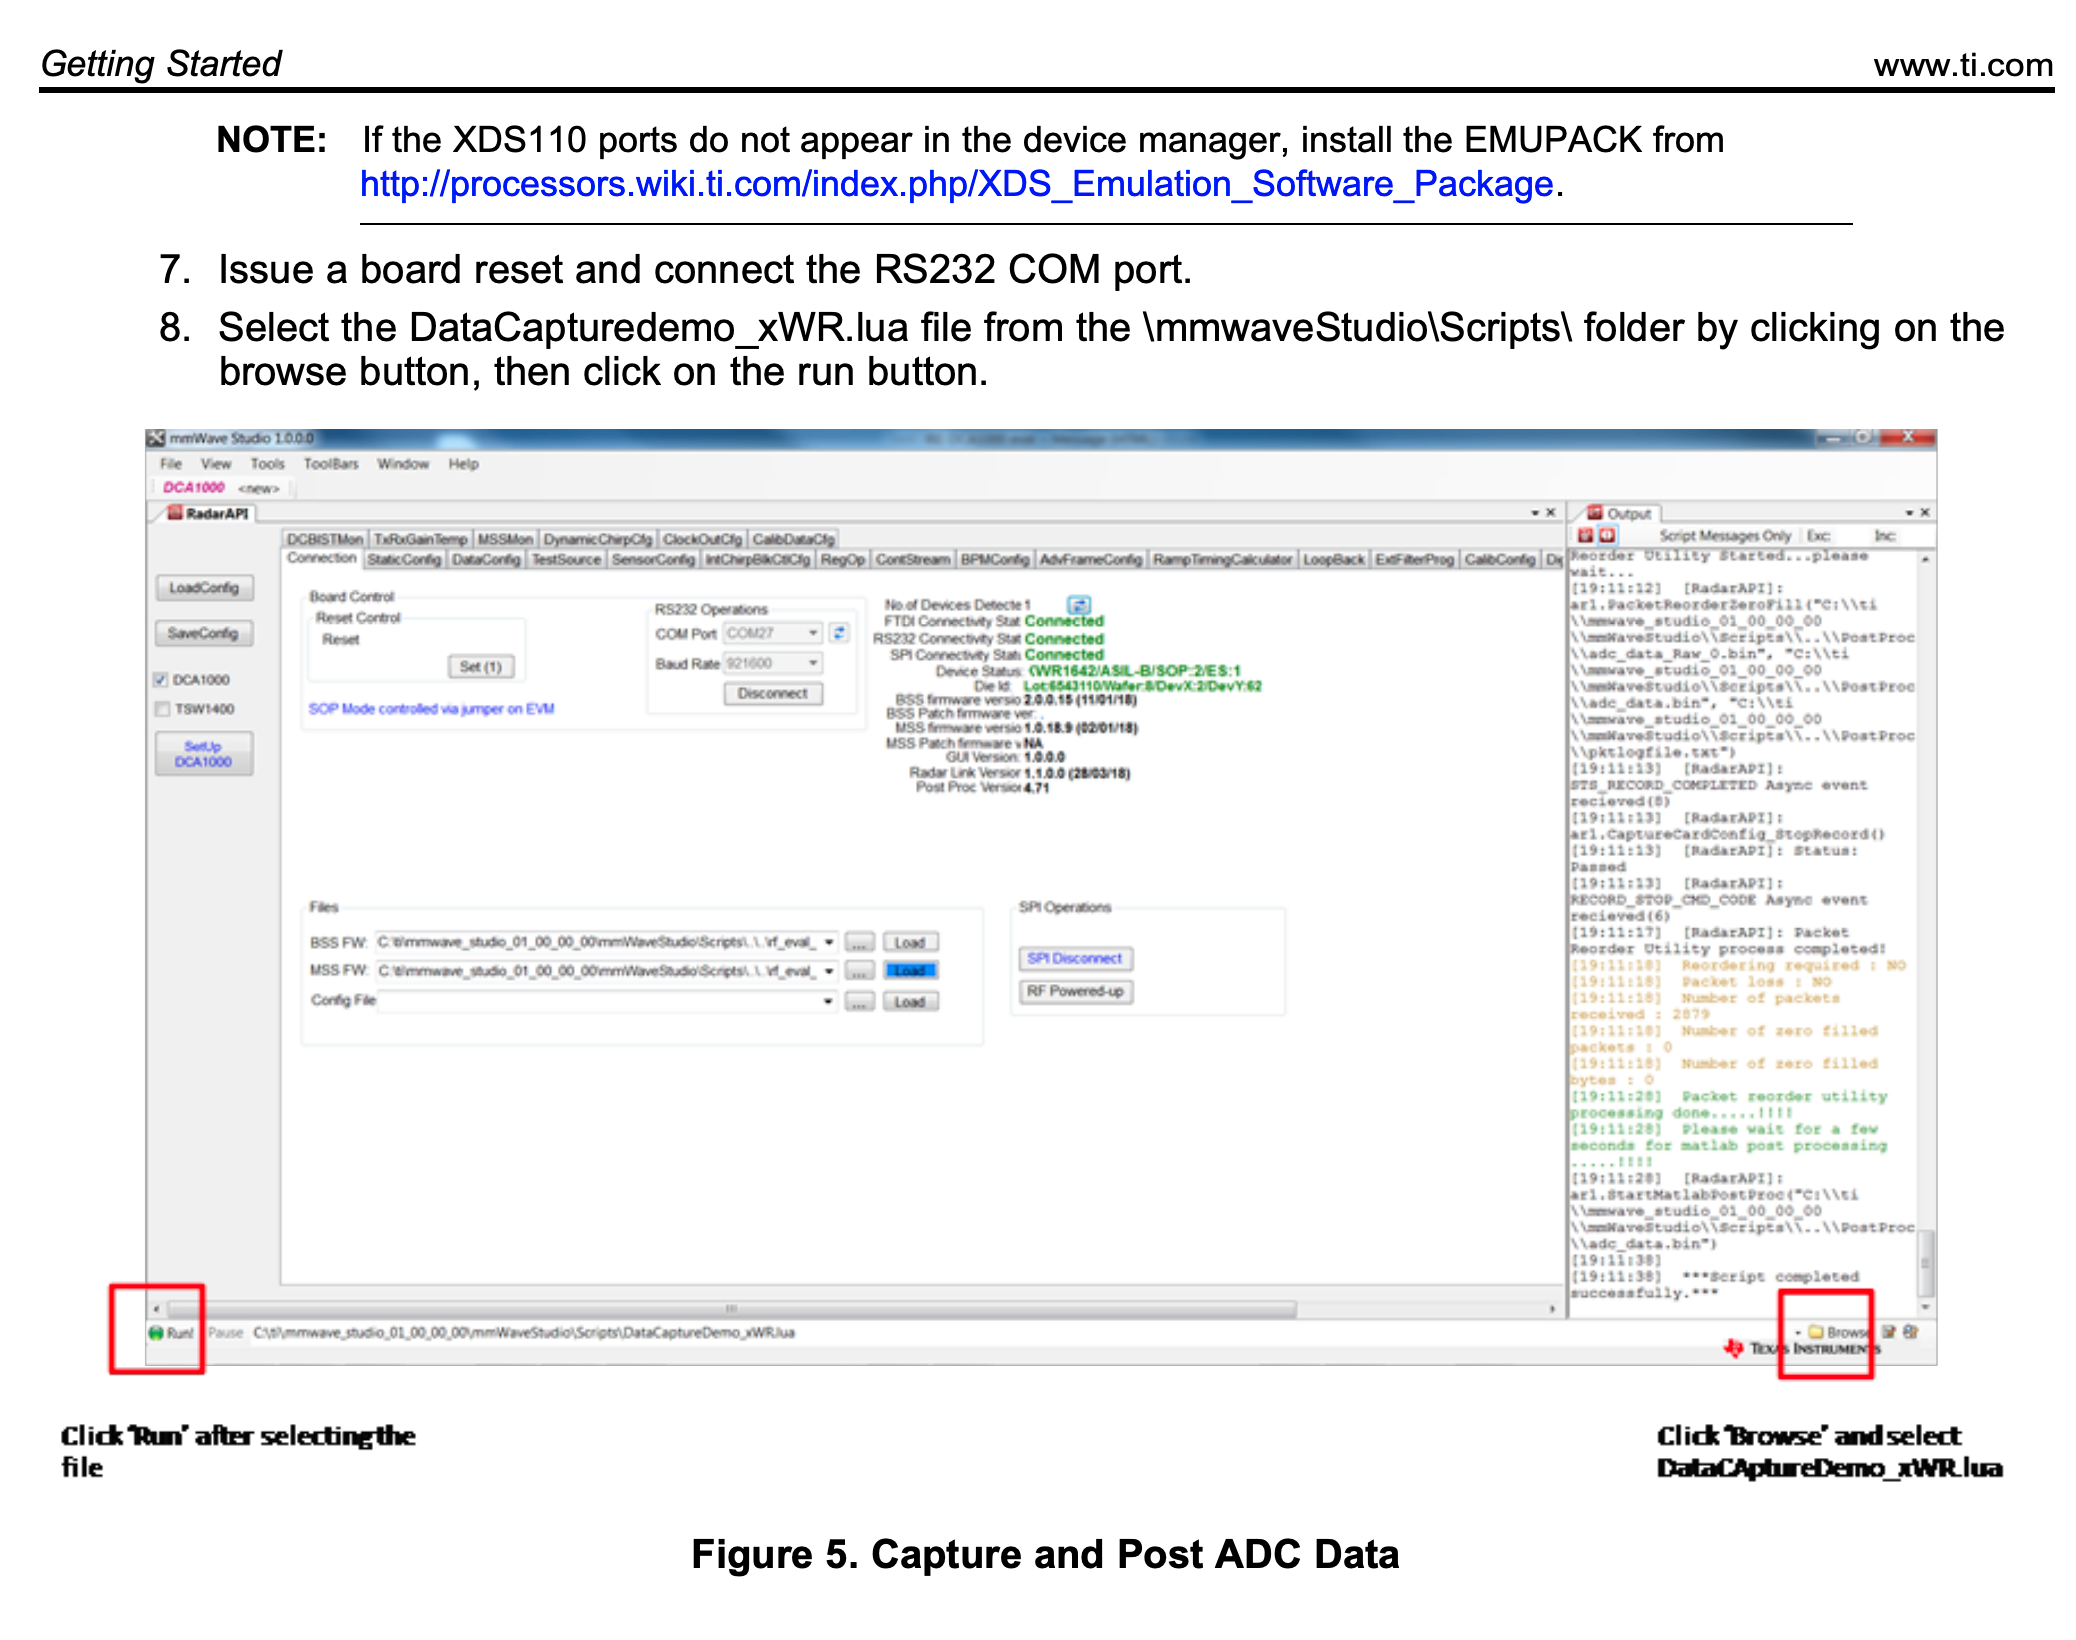Viewport: 2076px width, 1640px height.
Task: Toggle the DCA1000 checkbox
Action: click(x=160, y=680)
